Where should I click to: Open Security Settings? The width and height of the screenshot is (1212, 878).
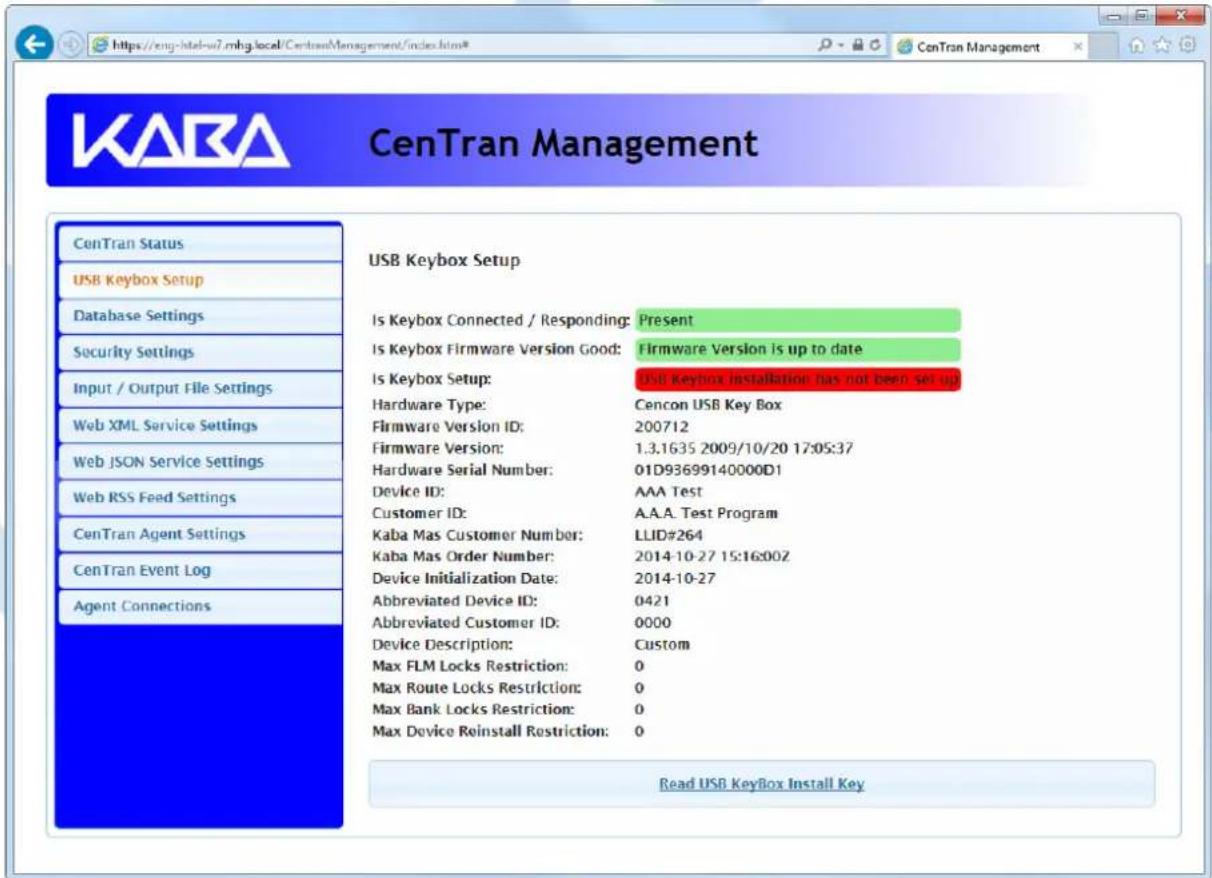(200, 352)
